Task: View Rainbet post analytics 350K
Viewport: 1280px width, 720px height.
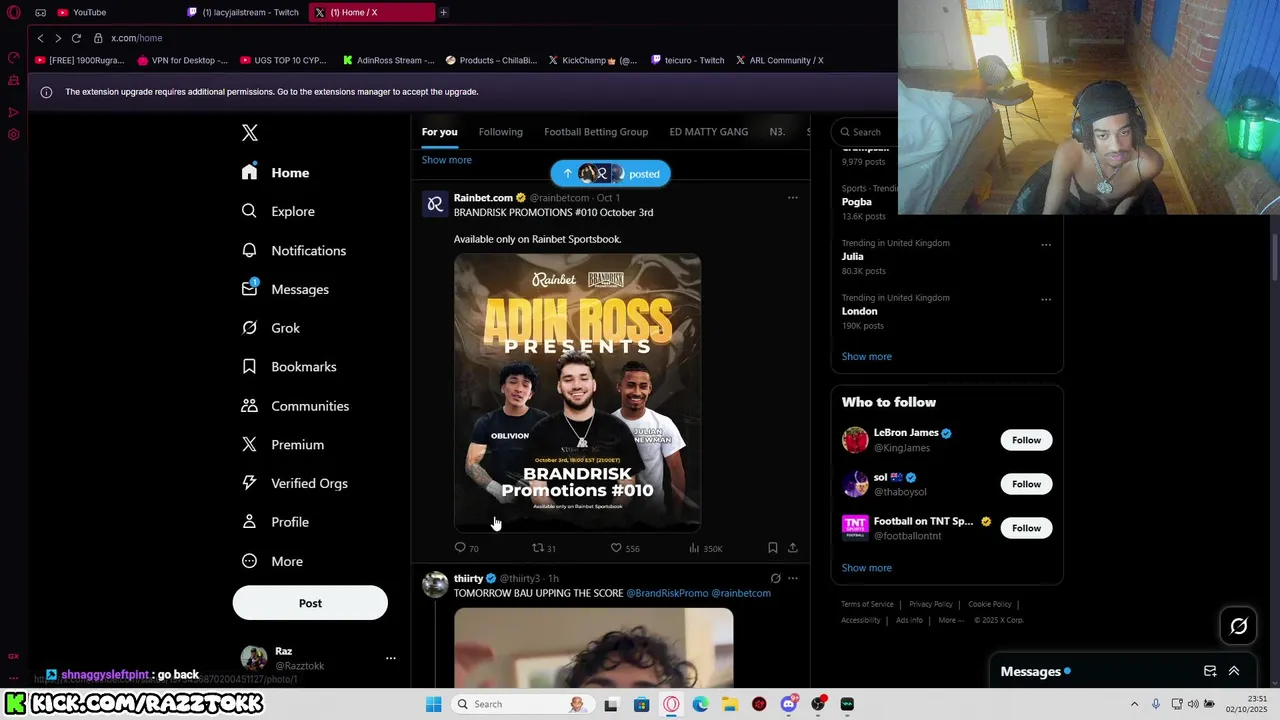Action: (x=705, y=548)
